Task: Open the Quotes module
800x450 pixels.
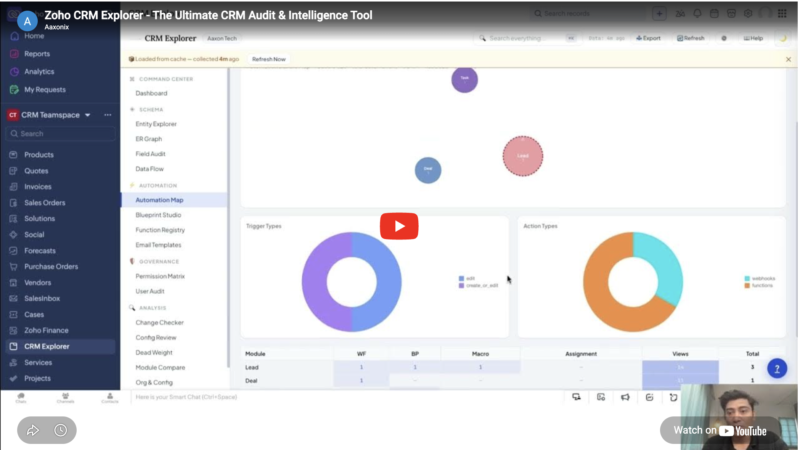Action: [x=36, y=171]
